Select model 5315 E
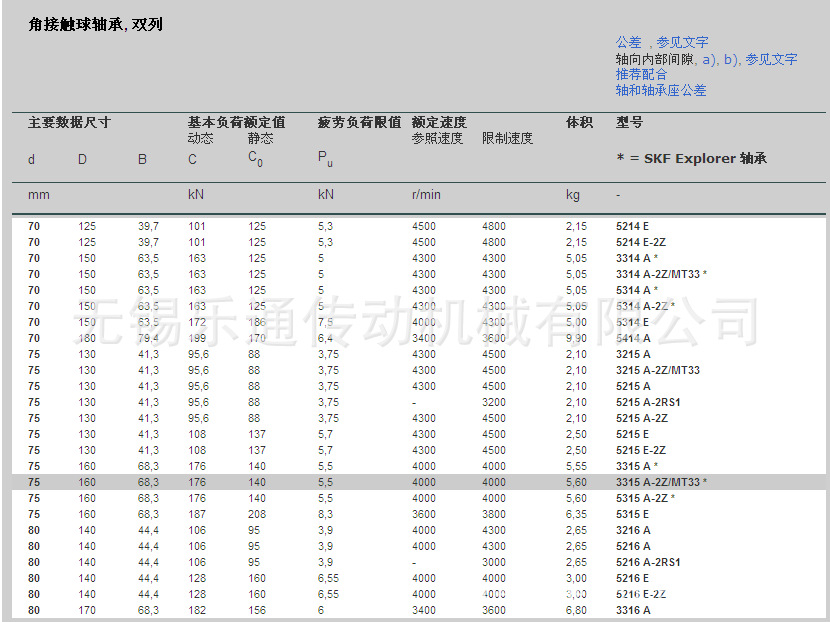This screenshot has height=622, width=830. click(632, 515)
